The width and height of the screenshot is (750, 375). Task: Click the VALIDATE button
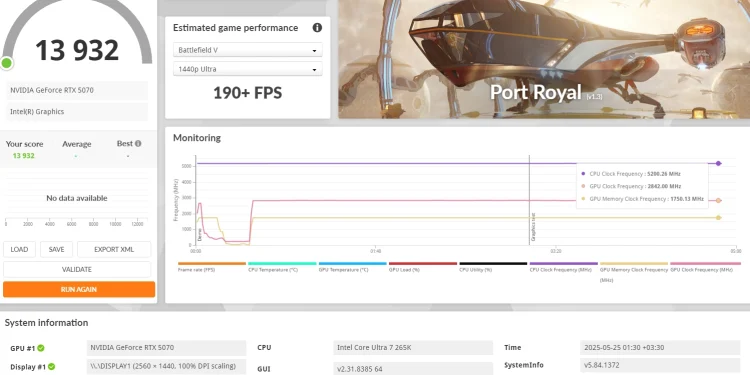(x=77, y=269)
